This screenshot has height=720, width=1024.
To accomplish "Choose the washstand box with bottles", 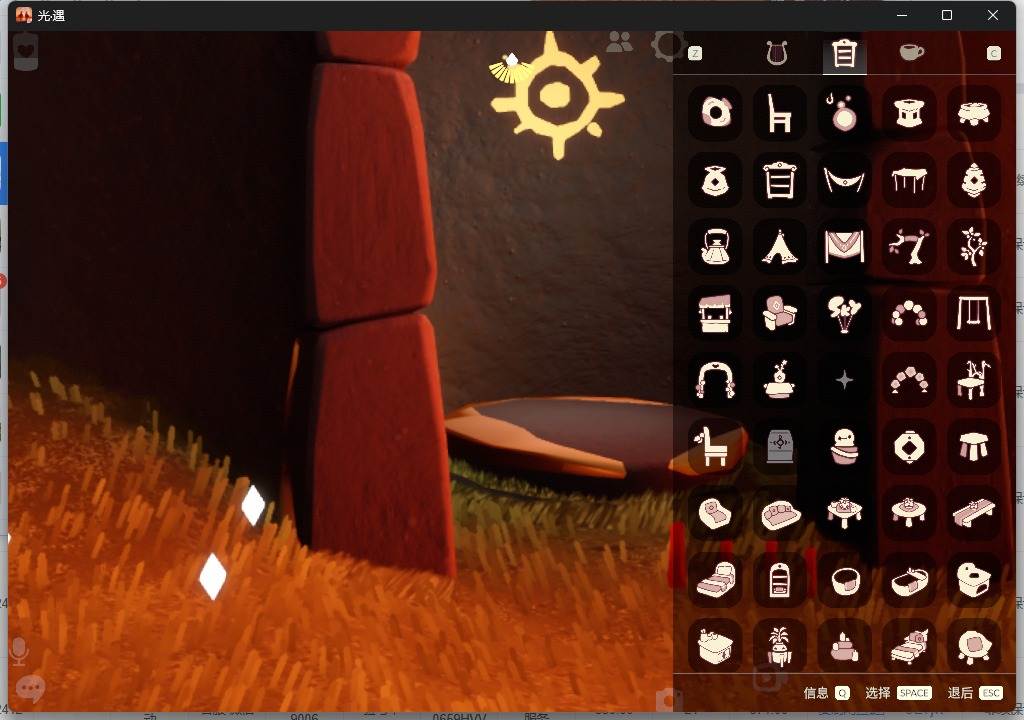I will pyautogui.click(x=715, y=646).
